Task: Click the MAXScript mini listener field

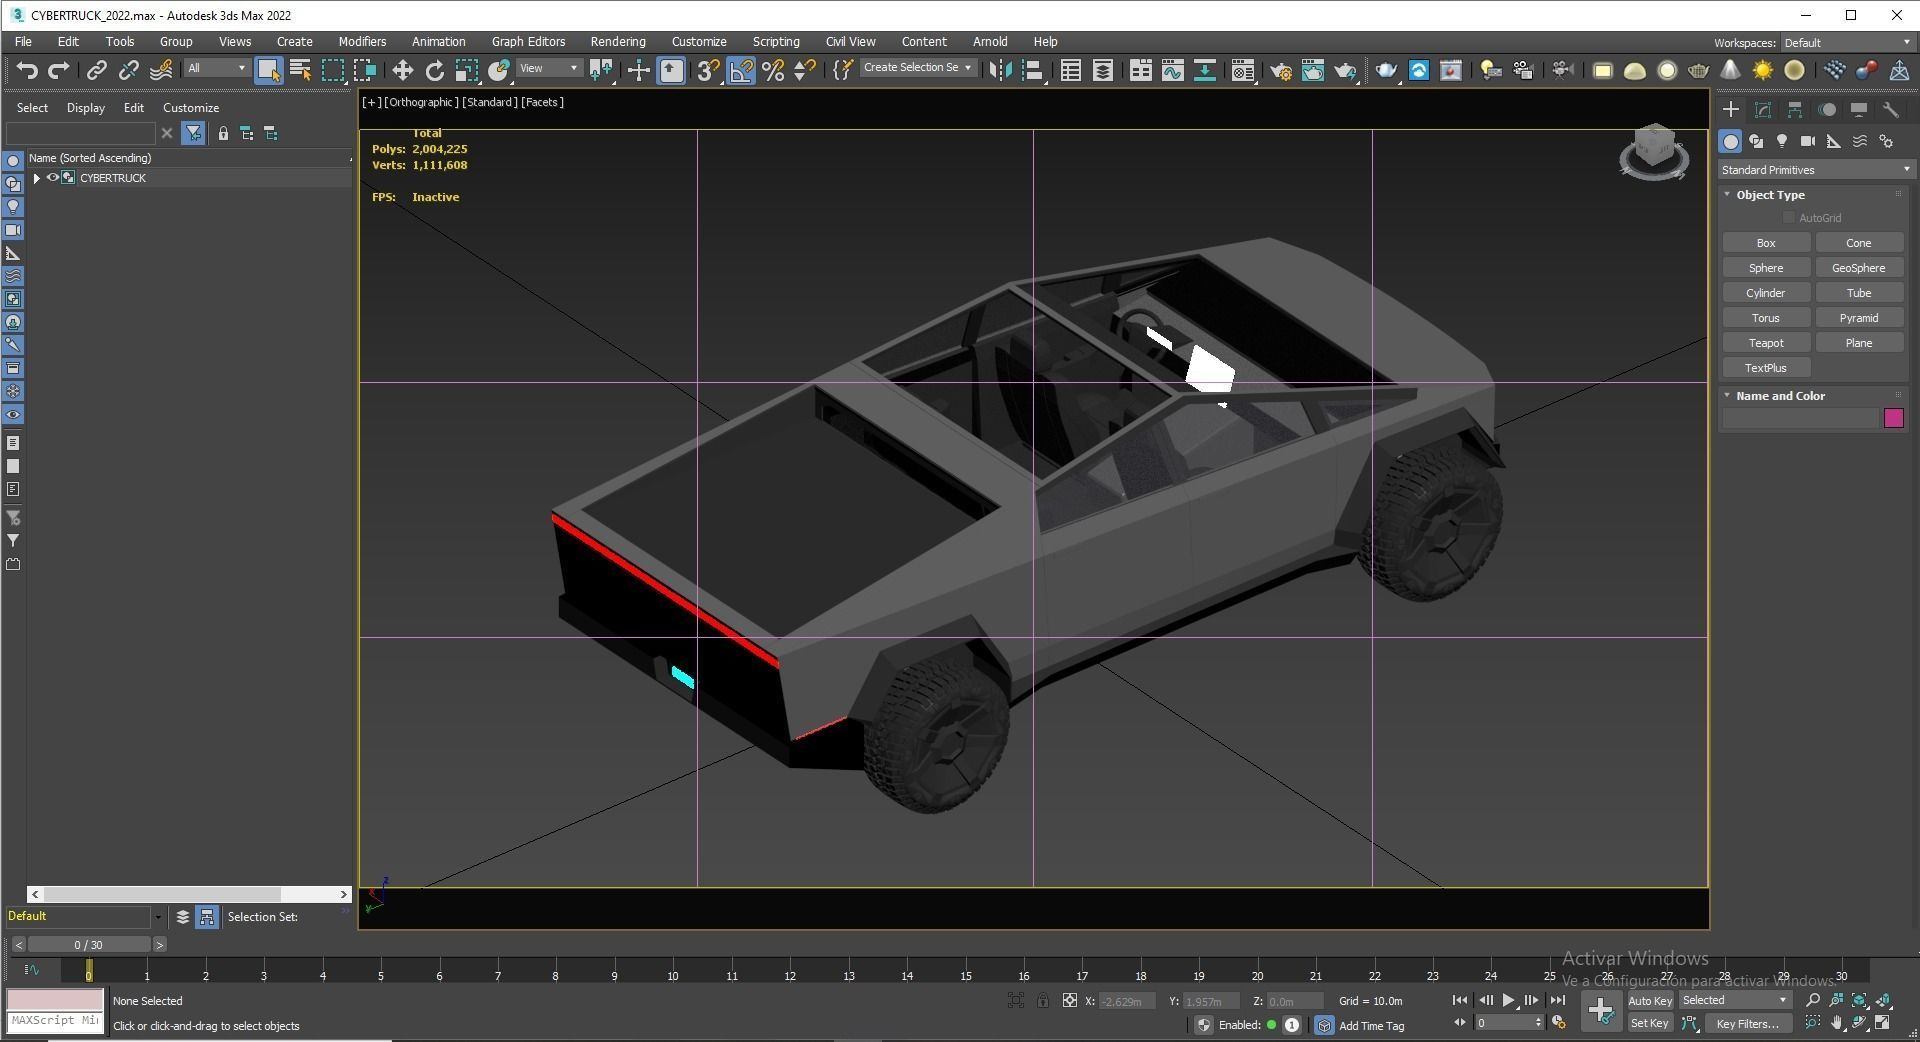Action: pos(55,1021)
